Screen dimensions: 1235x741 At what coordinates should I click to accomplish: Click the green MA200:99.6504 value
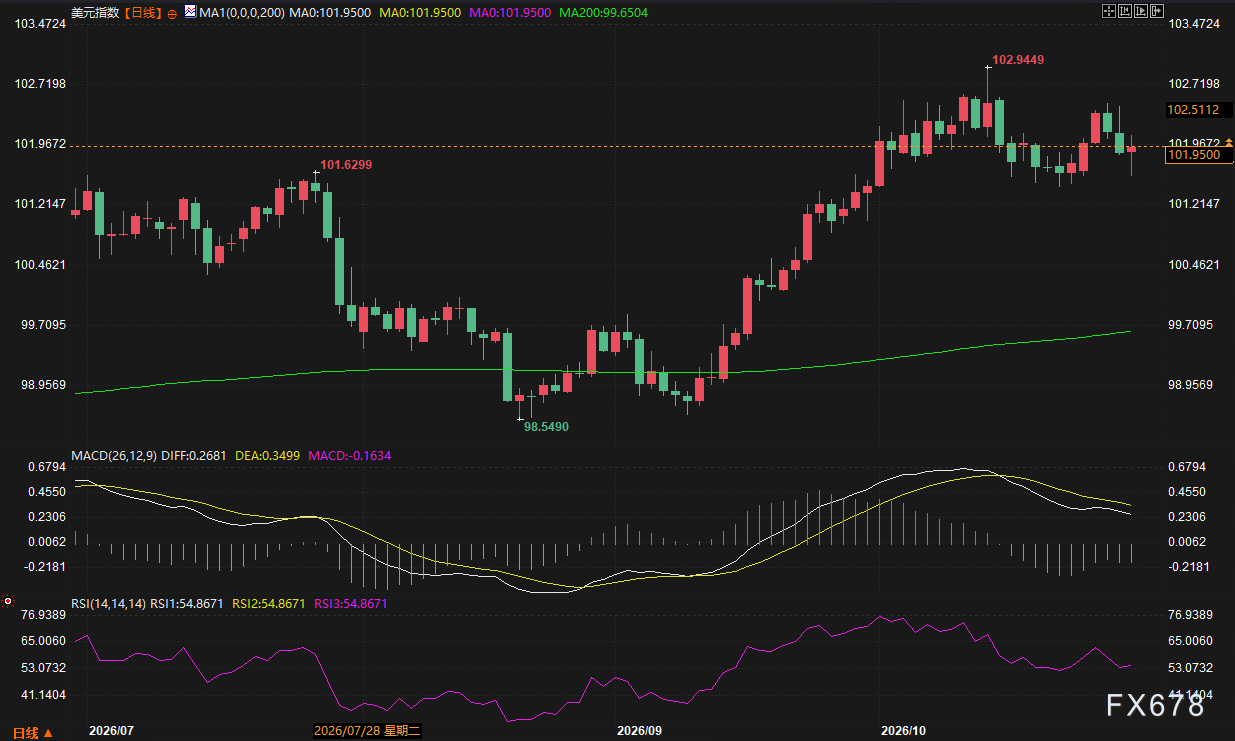pyautogui.click(x=604, y=13)
